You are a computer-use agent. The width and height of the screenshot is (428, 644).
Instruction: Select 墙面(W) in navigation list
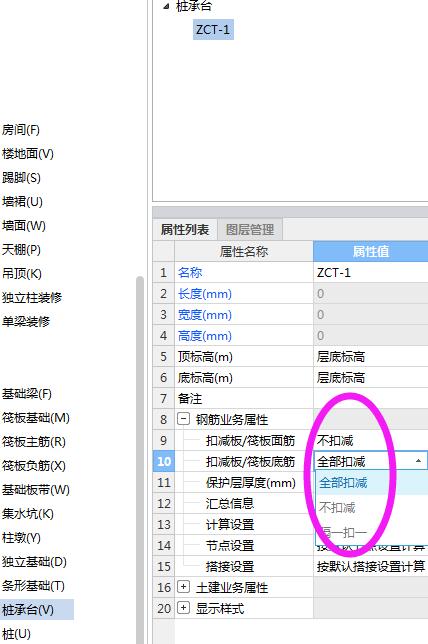[x=24, y=225]
